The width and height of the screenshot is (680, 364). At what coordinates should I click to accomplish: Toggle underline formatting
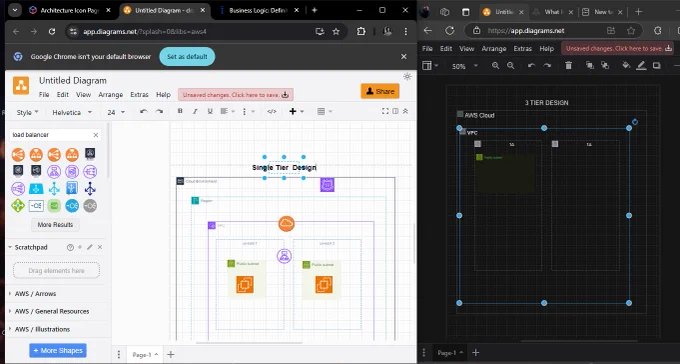[x=210, y=111]
